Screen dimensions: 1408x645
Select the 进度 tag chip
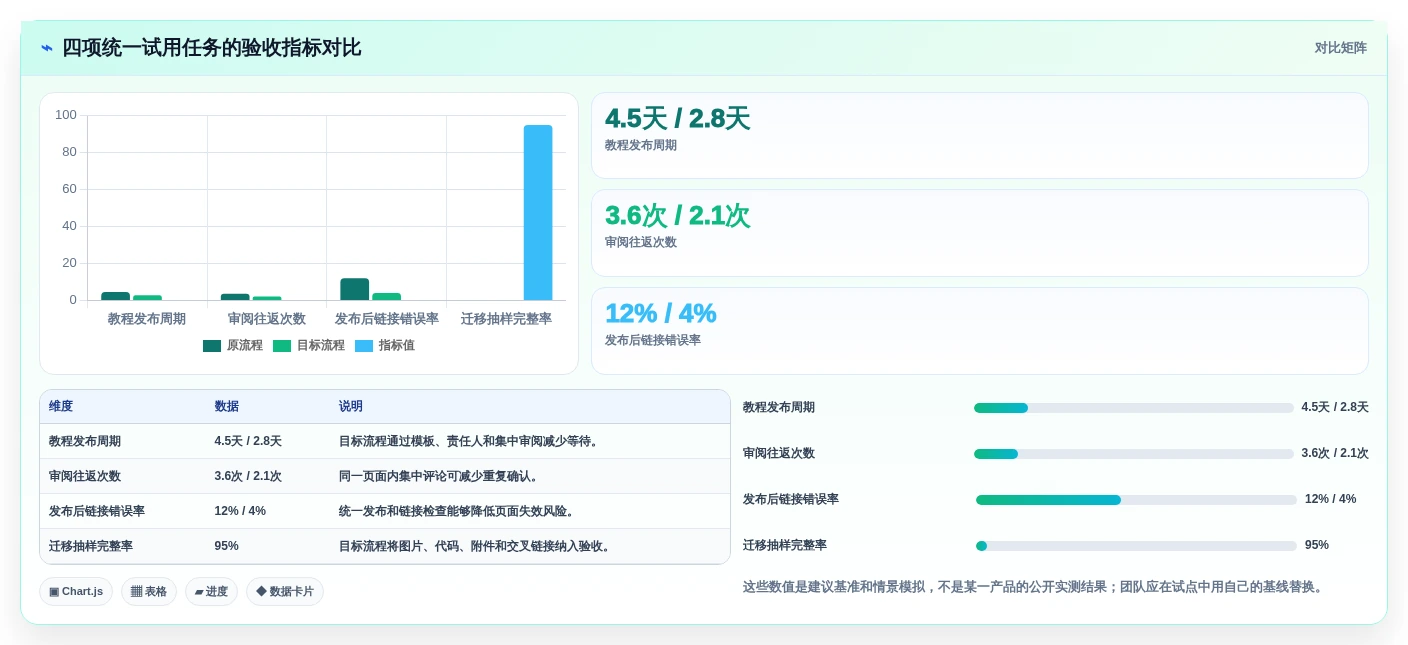point(211,591)
